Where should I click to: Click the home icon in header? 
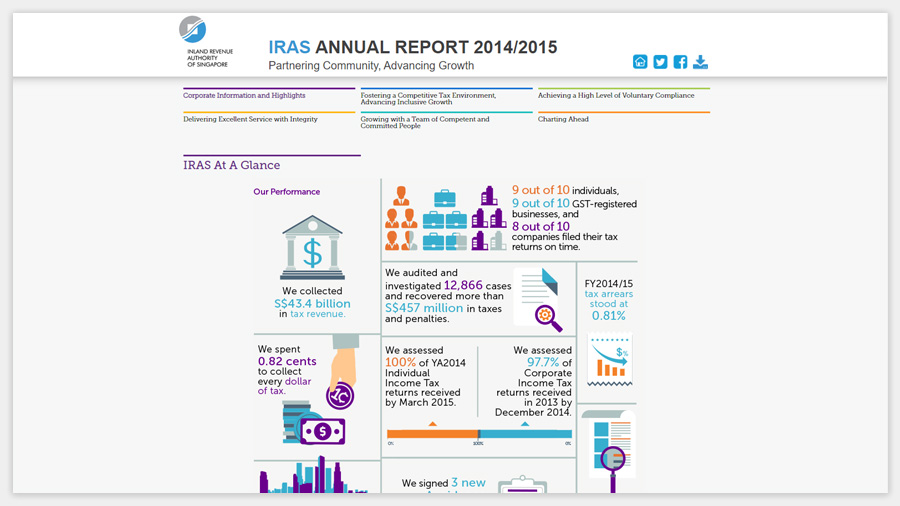point(640,61)
